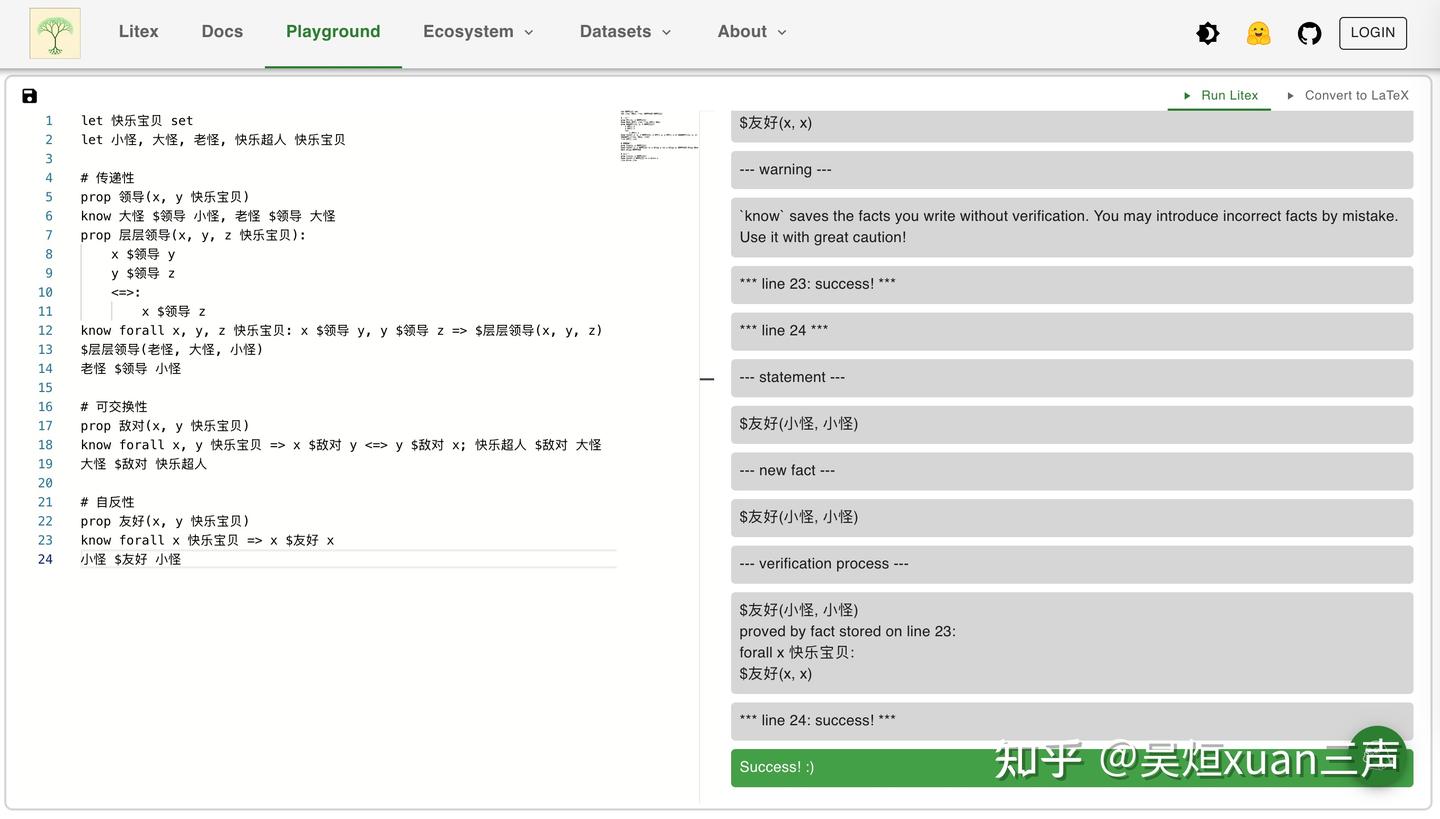Expand the About dropdown menu
Viewport: 1440px width, 819px height.
click(x=752, y=32)
